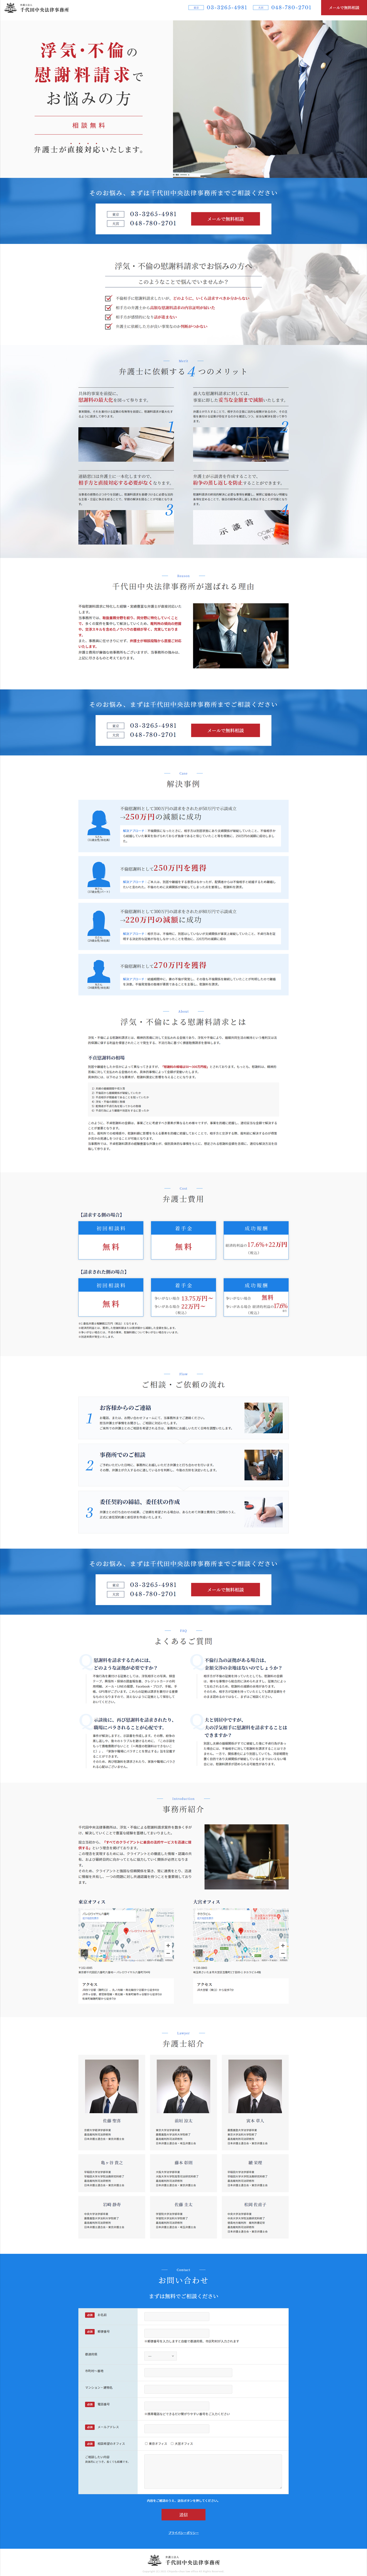Click first red checkmark in worries checklist
Image resolution: width=367 pixels, height=2576 pixels.
(108, 298)
